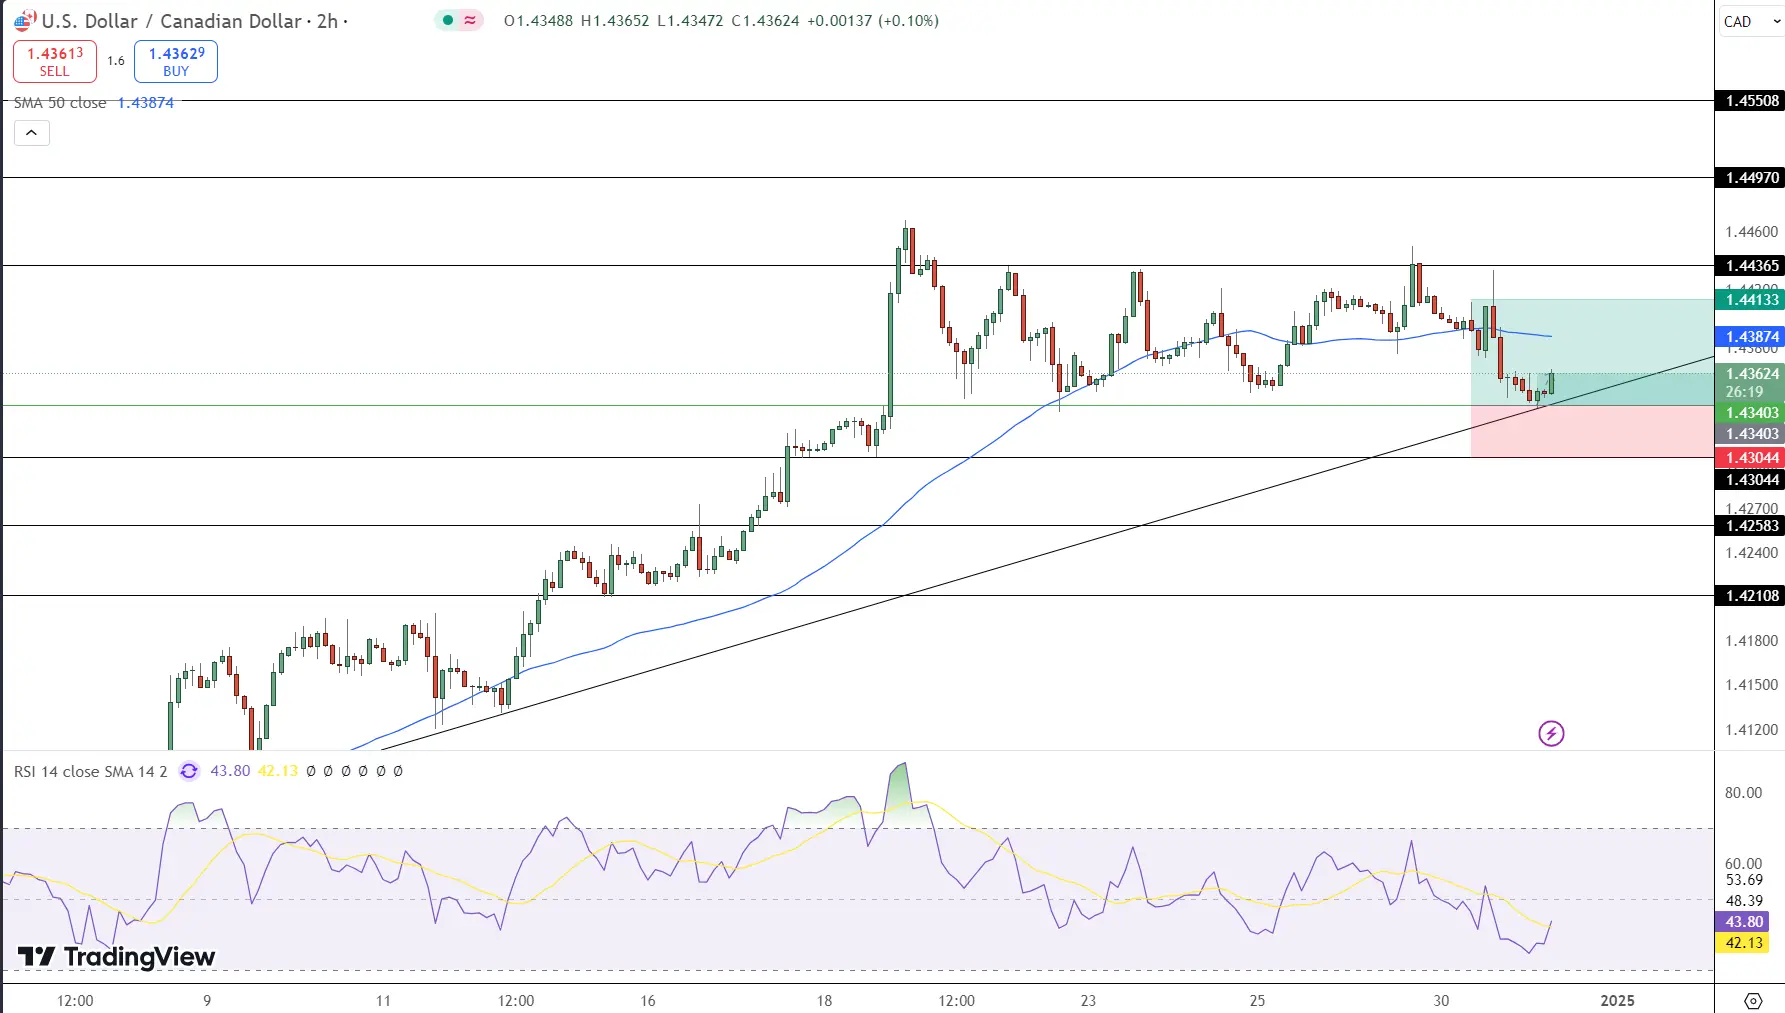Click the yellow RSI SMA 42.13 axis label
1785x1013 pixels.
tap(1743, 943)
